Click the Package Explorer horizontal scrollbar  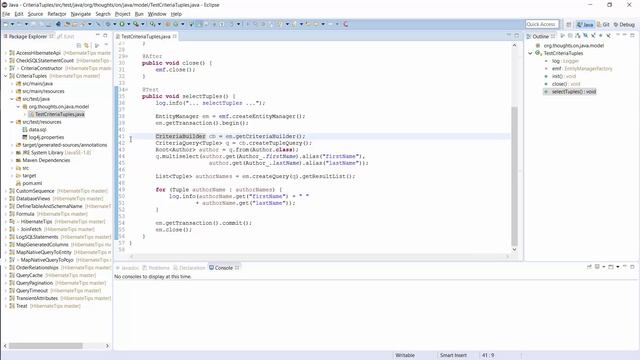pyautogui.click(x=46, y=346)
